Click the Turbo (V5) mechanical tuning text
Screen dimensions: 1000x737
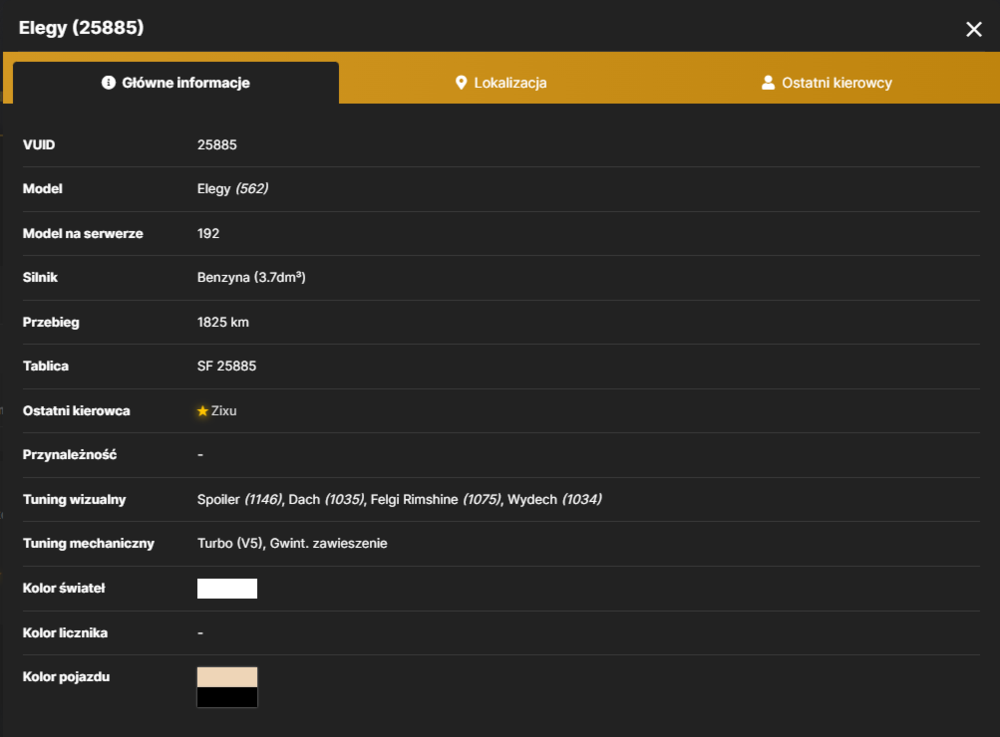tap(230, 543)
